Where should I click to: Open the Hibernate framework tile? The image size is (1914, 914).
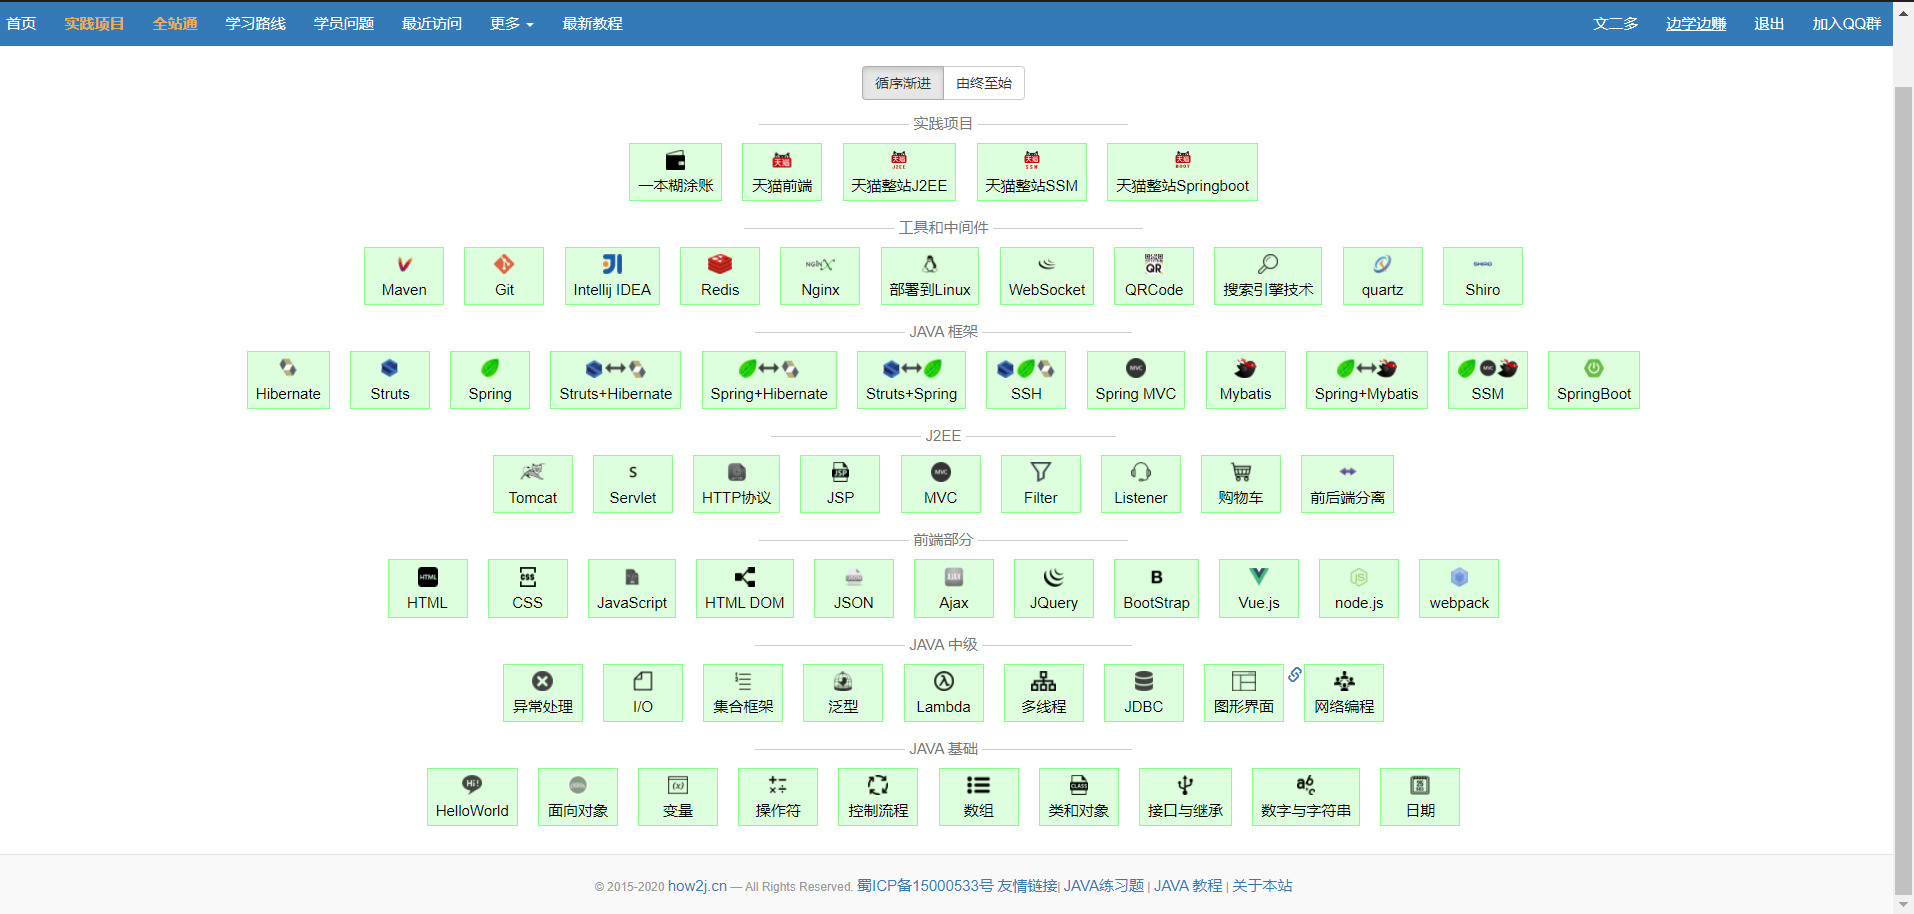coord(288,380)
